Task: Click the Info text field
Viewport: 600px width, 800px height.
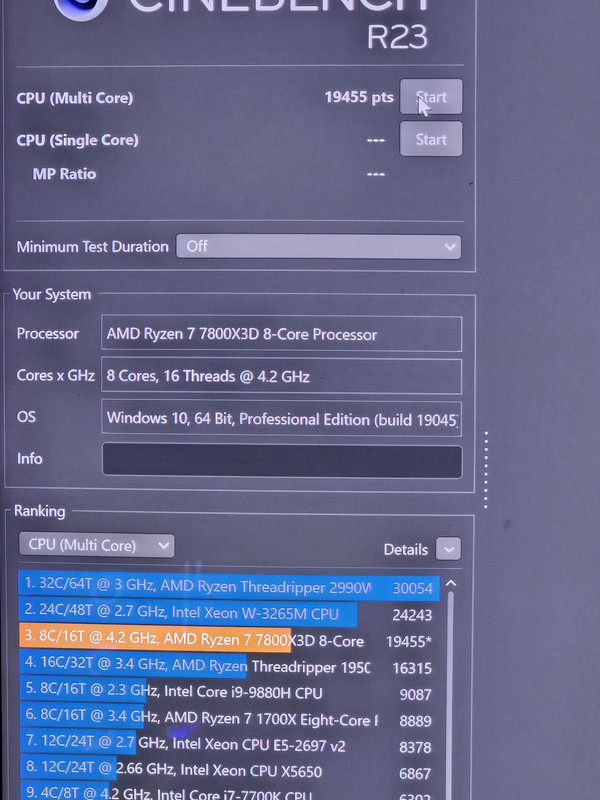Action: point(282,461)
